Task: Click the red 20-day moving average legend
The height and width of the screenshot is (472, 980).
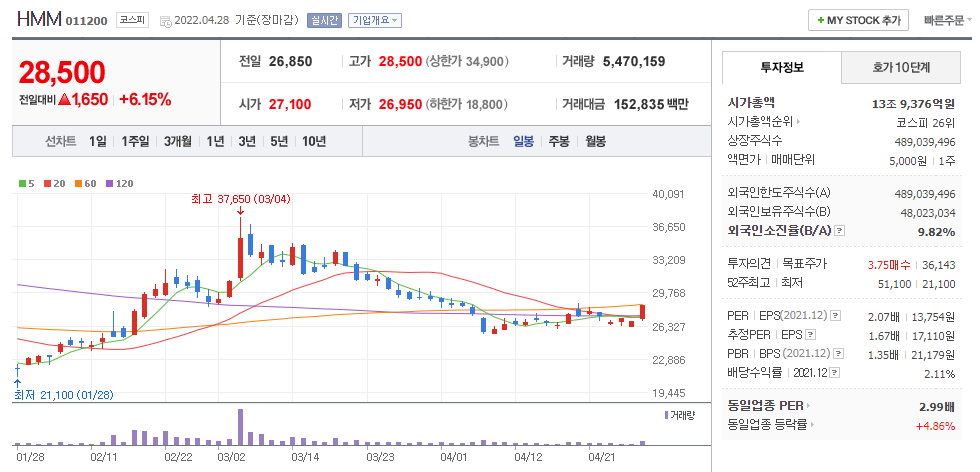Action: [x=54, y=184]
